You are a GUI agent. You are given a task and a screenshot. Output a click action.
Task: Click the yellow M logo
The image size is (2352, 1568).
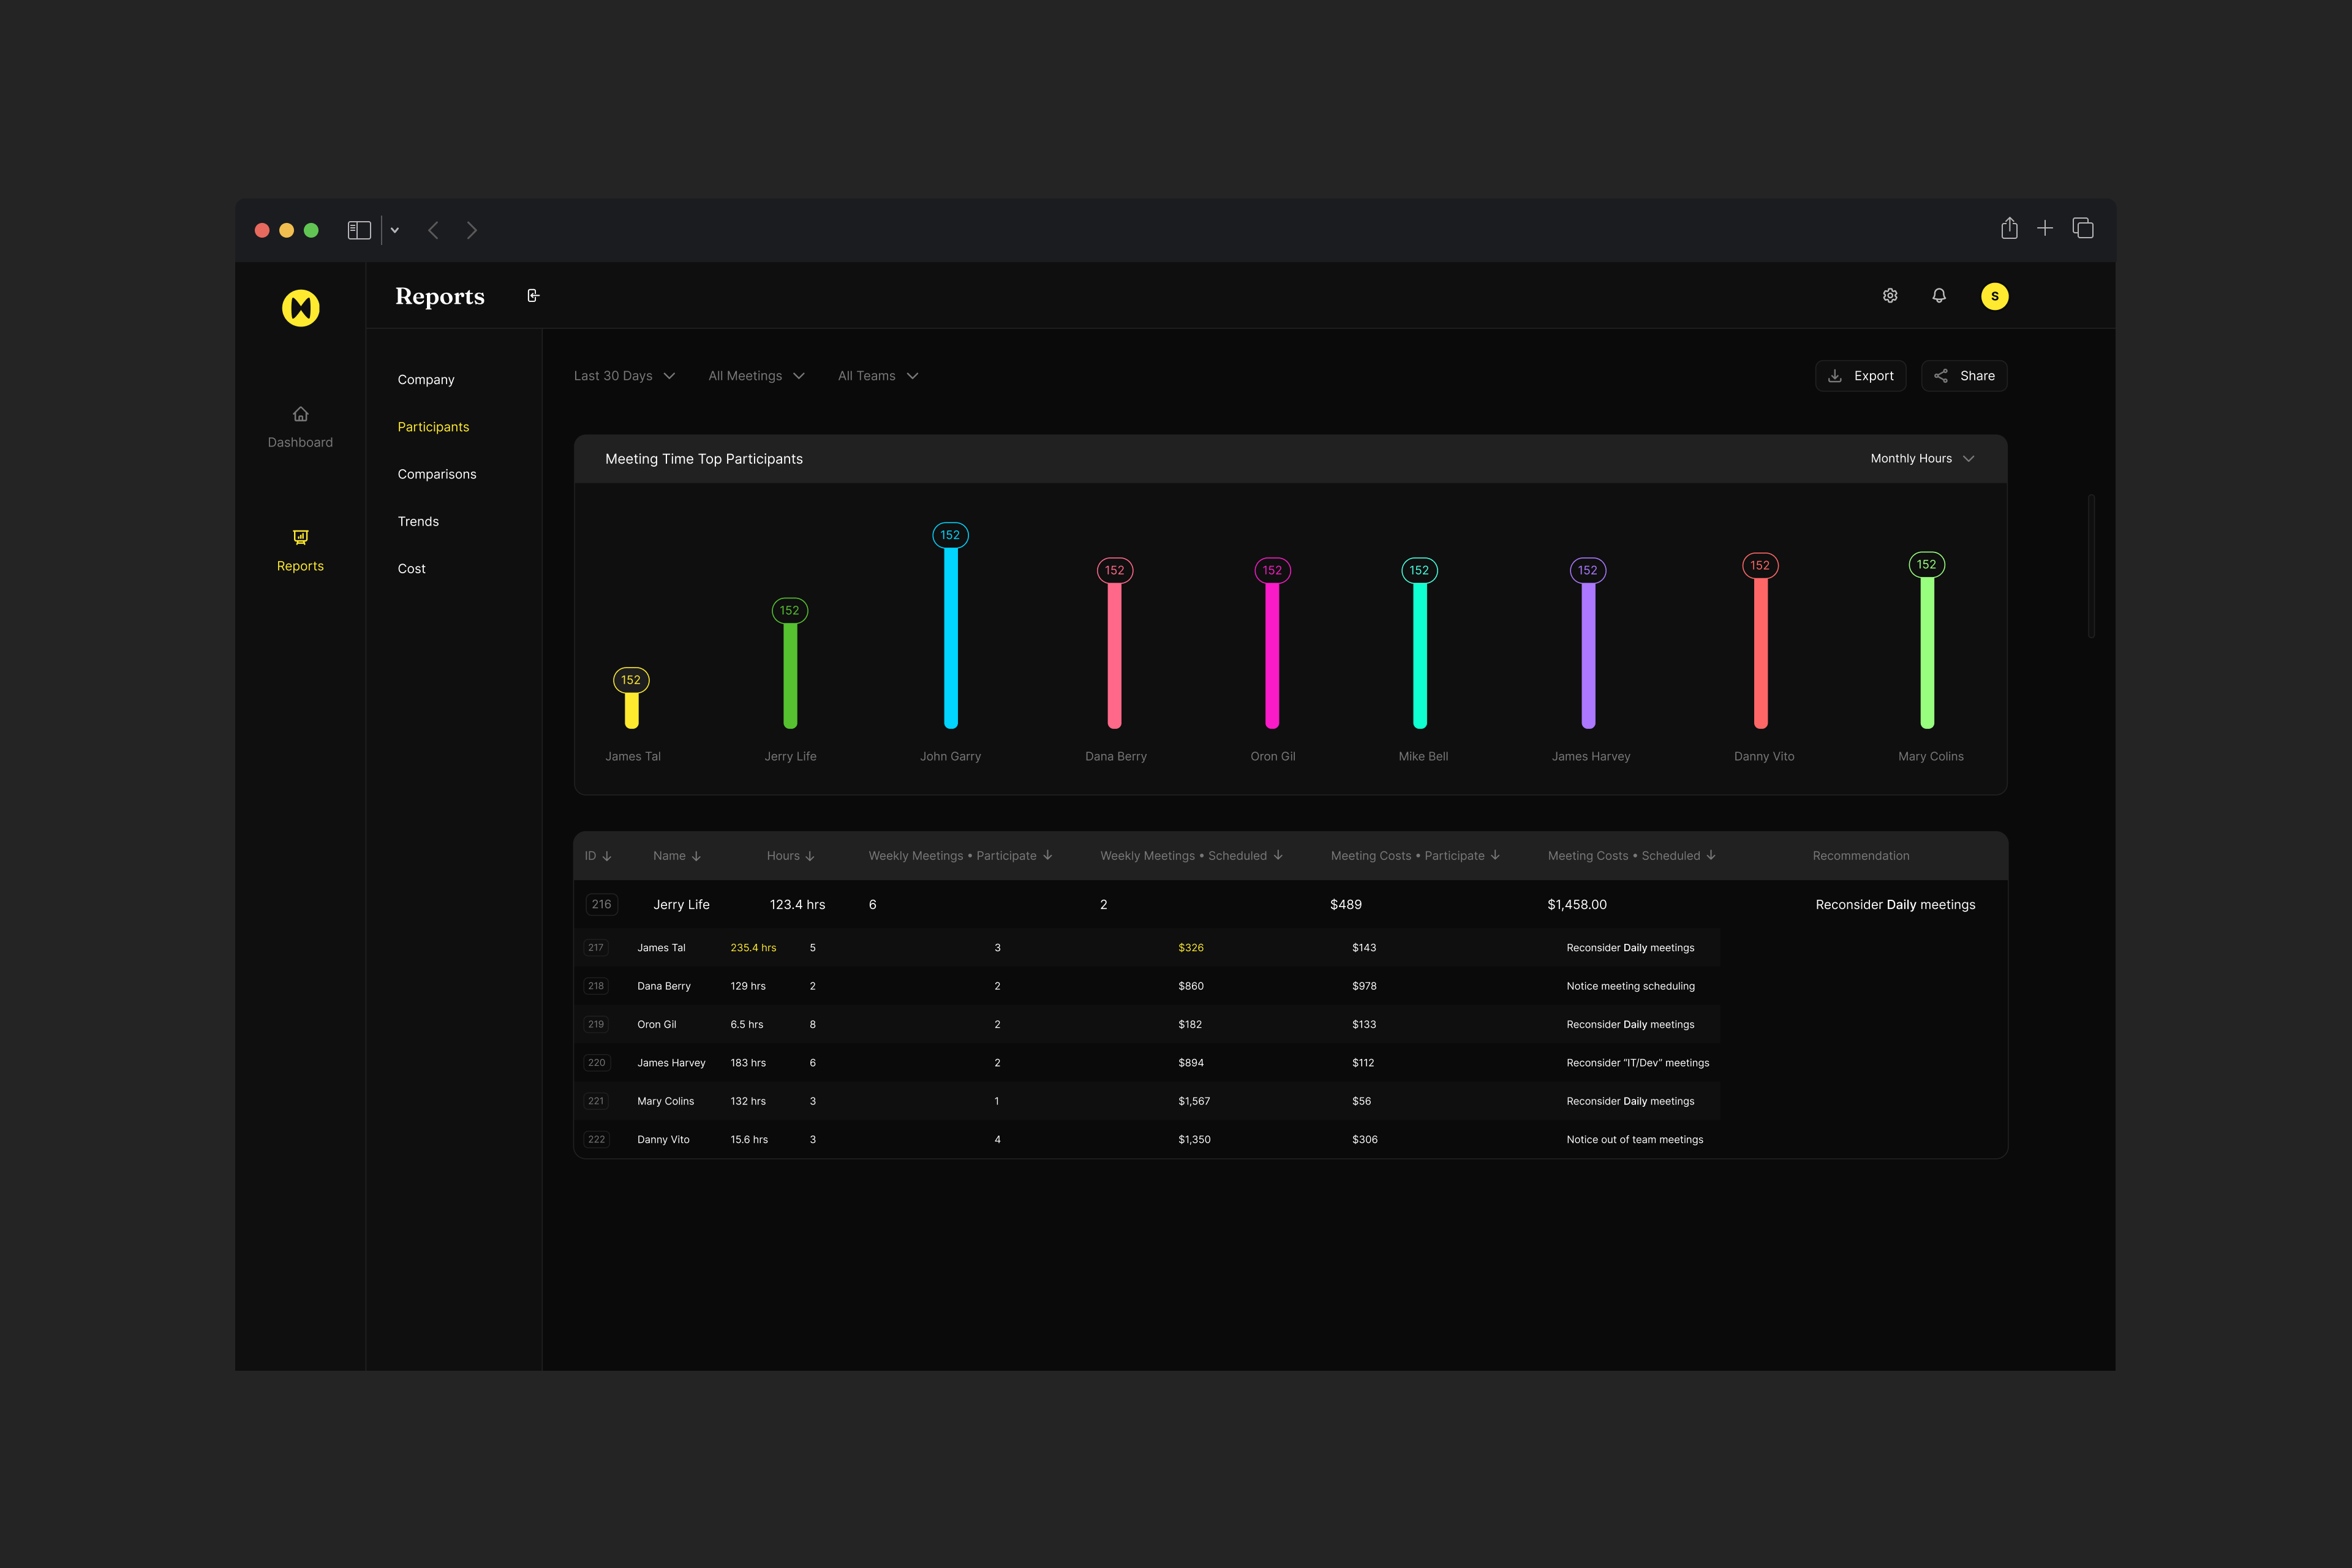pos(301,308)
